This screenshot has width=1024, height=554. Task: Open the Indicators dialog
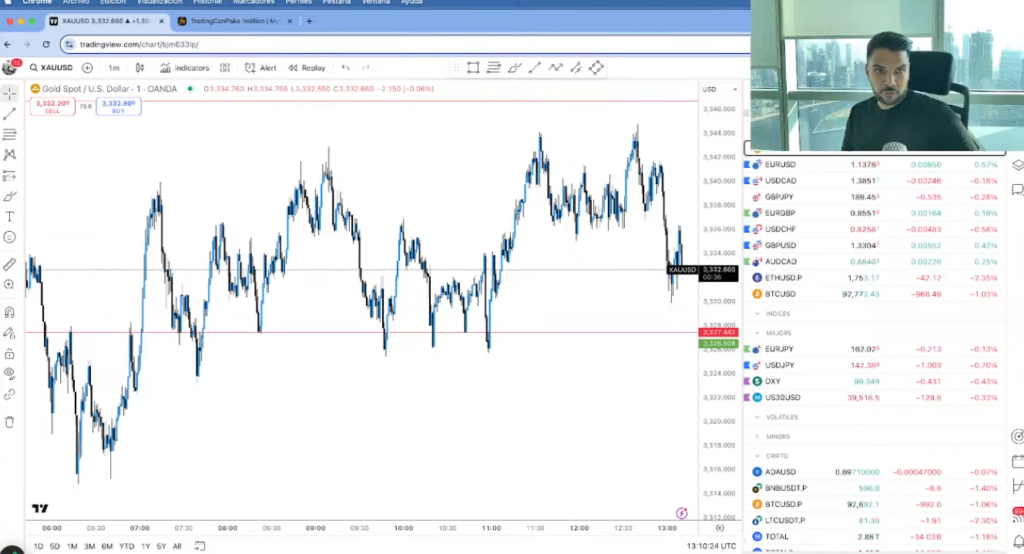coord(185,67)
